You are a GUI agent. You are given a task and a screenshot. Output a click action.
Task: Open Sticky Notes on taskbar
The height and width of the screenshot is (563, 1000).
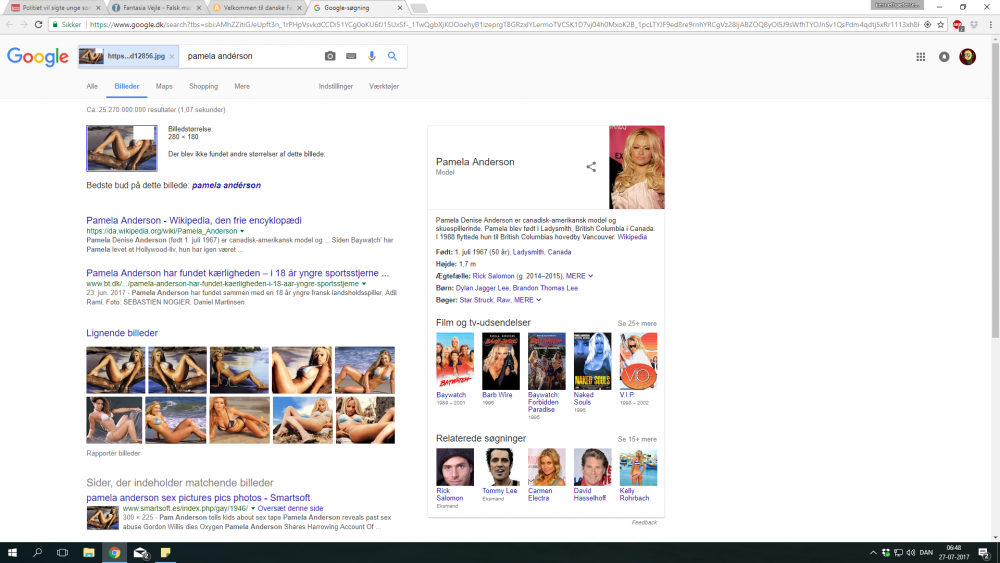[x=166, y=553]
